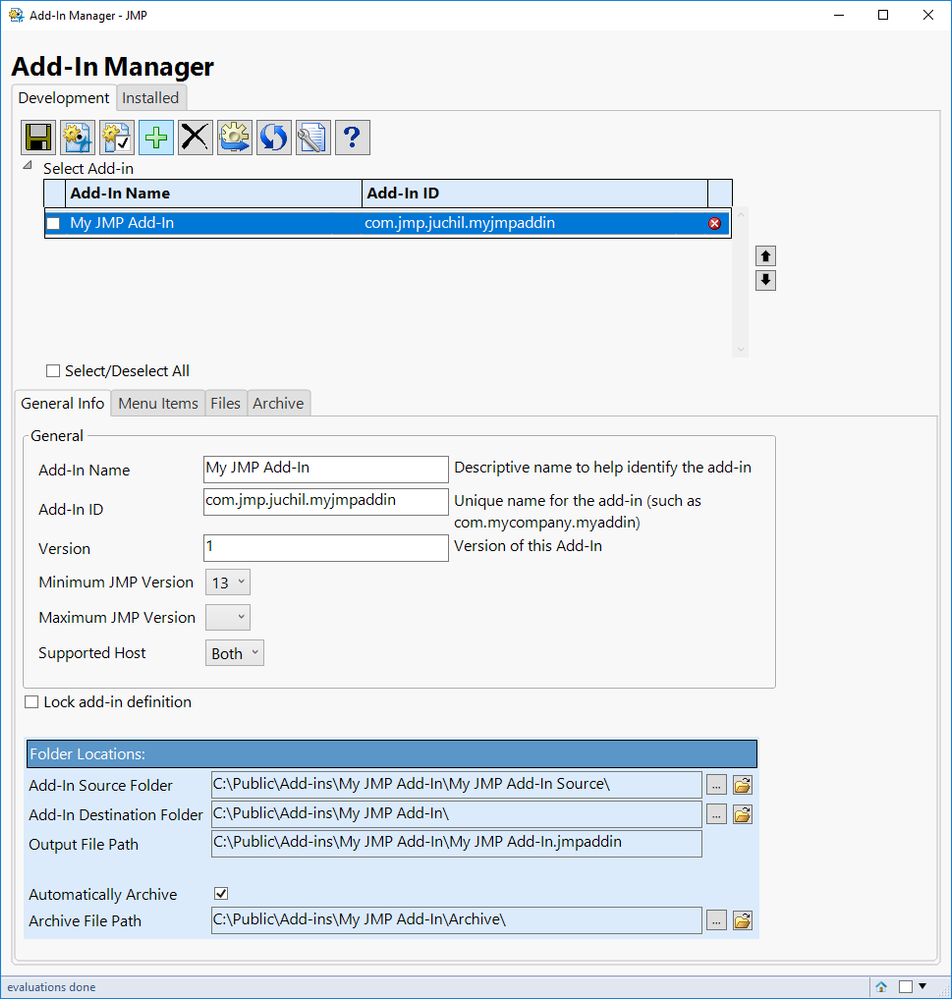Click the add-in list vertical scrollbar

(x=740, y=282)
